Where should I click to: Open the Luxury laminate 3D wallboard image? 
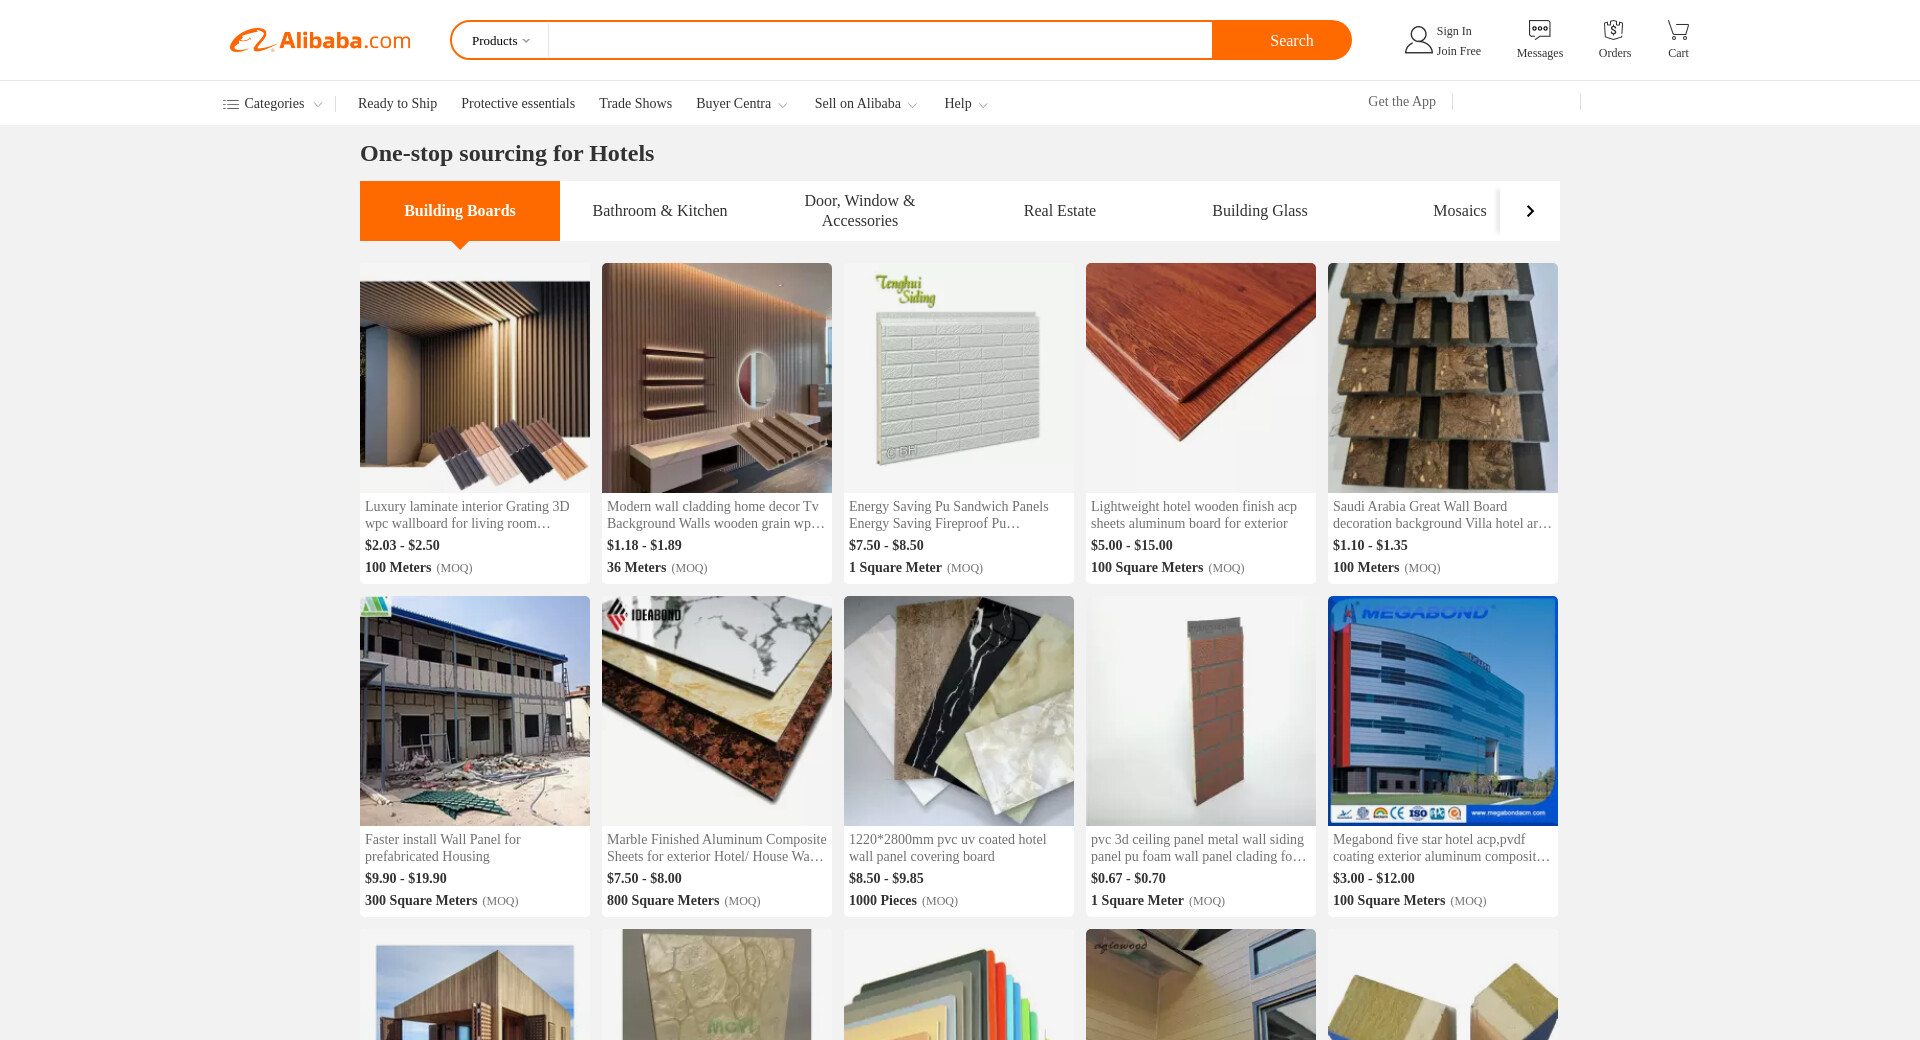(475, 378)
